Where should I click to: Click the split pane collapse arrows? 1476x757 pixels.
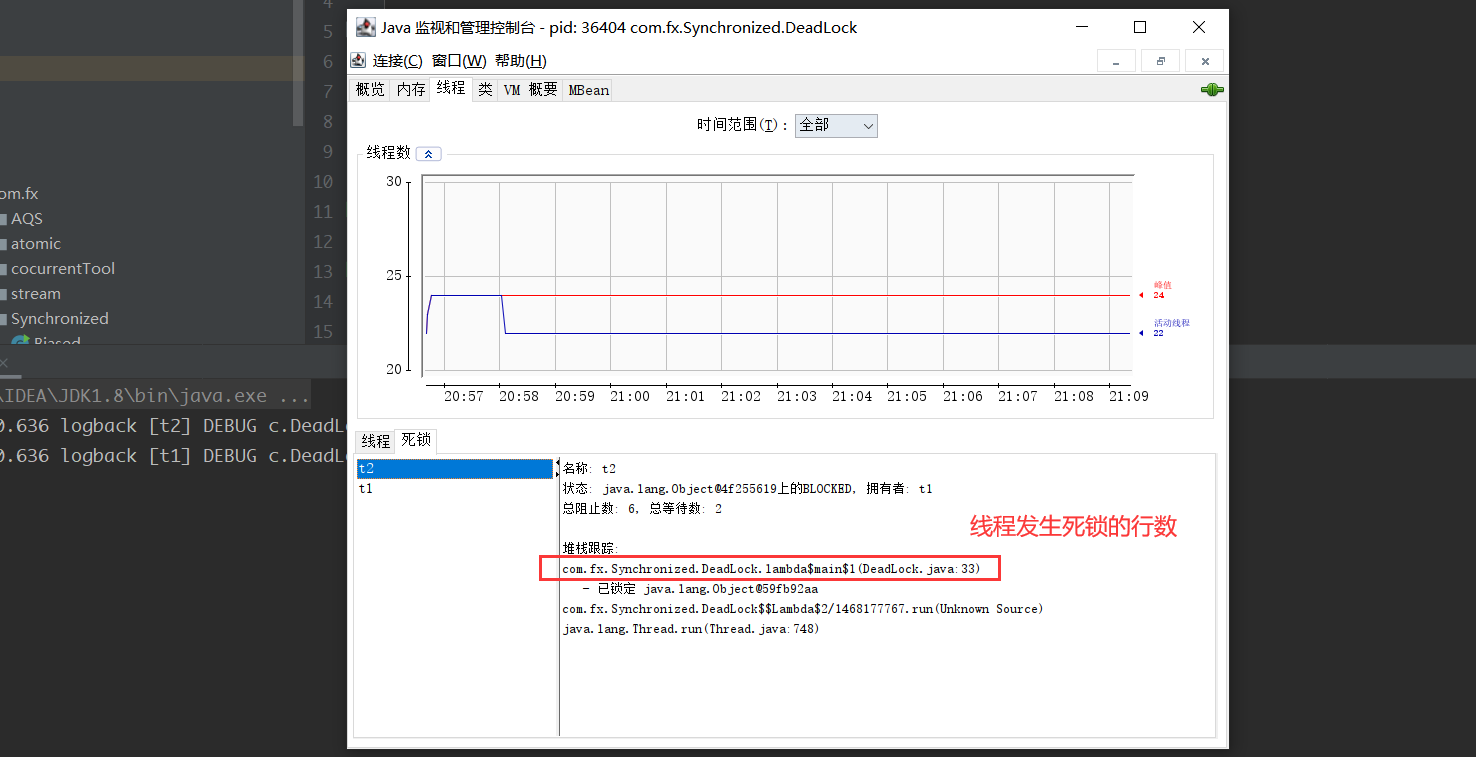tap(558, 468)
